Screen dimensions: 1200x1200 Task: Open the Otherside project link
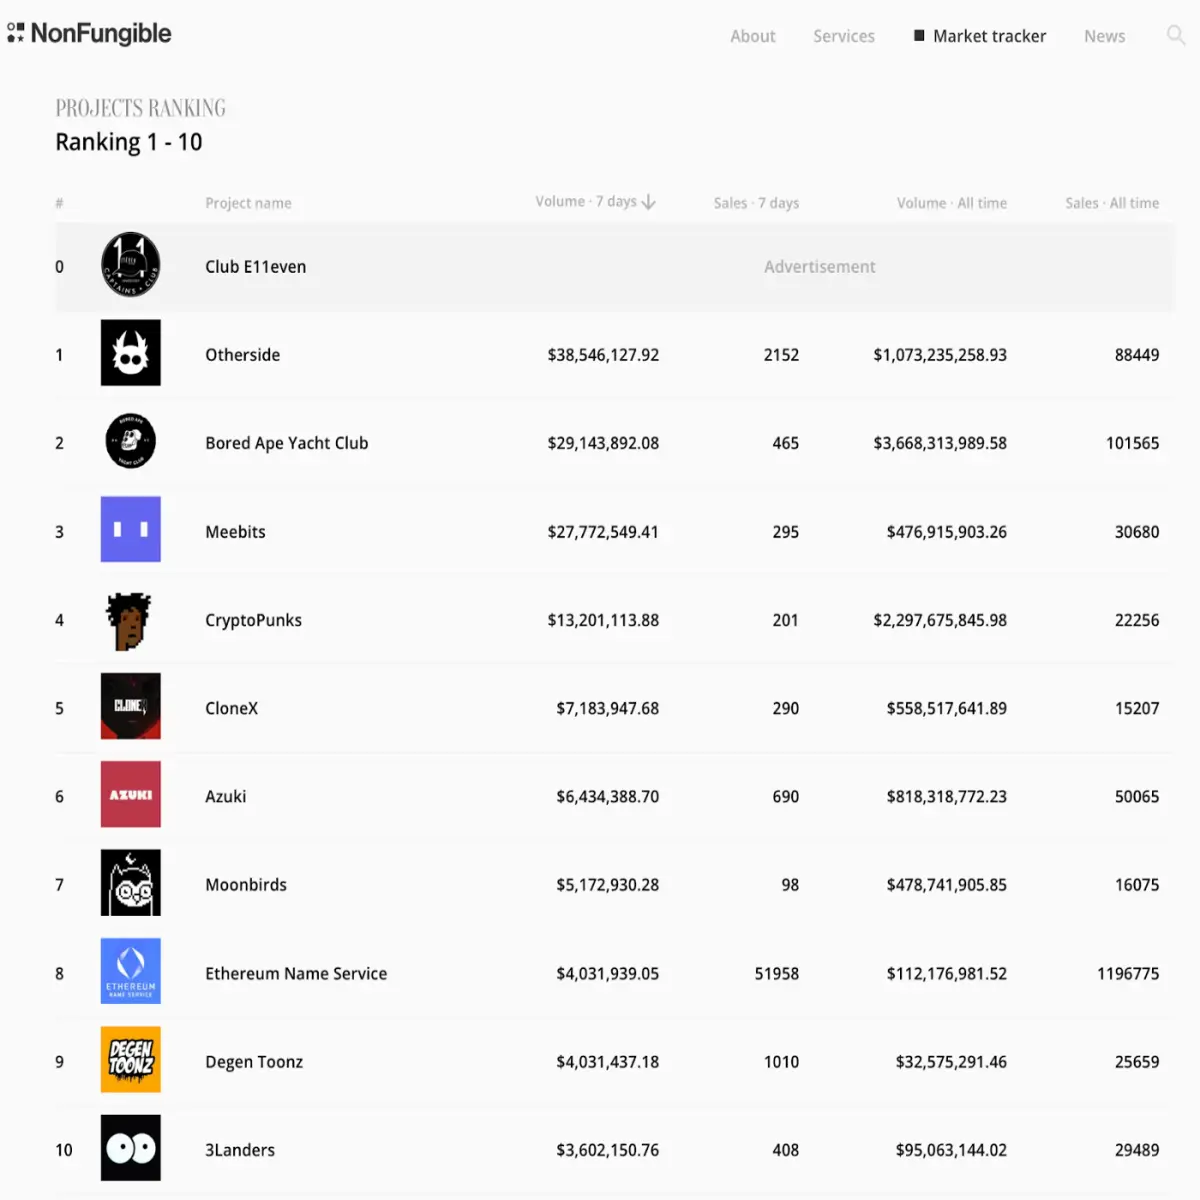243,355
